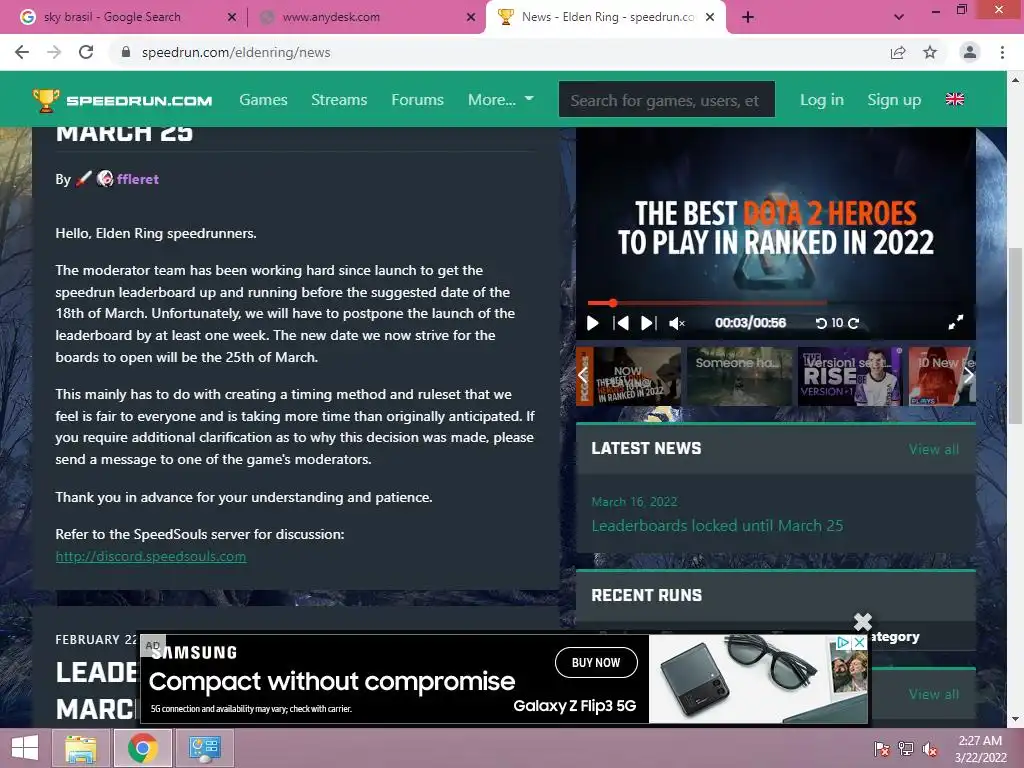Open File Explorer from taskbar

(x=81, y=748)
